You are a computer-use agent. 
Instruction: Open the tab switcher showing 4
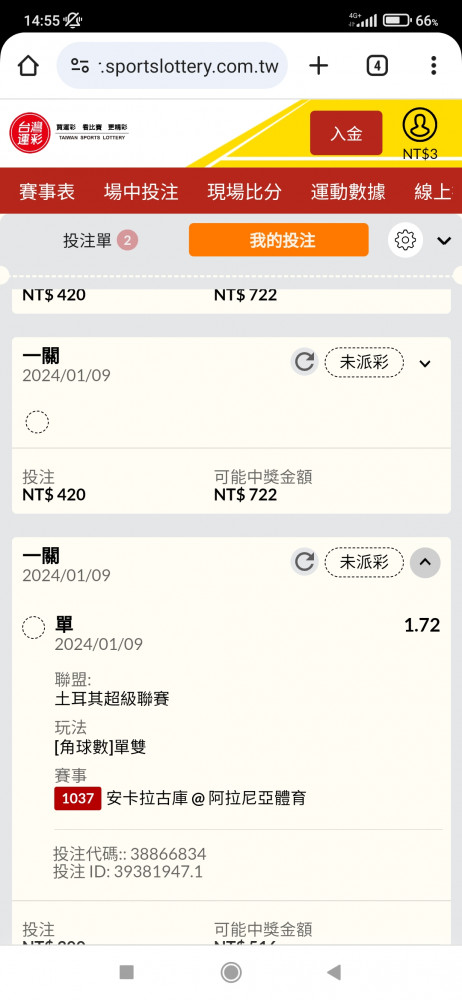coord(377,66)
